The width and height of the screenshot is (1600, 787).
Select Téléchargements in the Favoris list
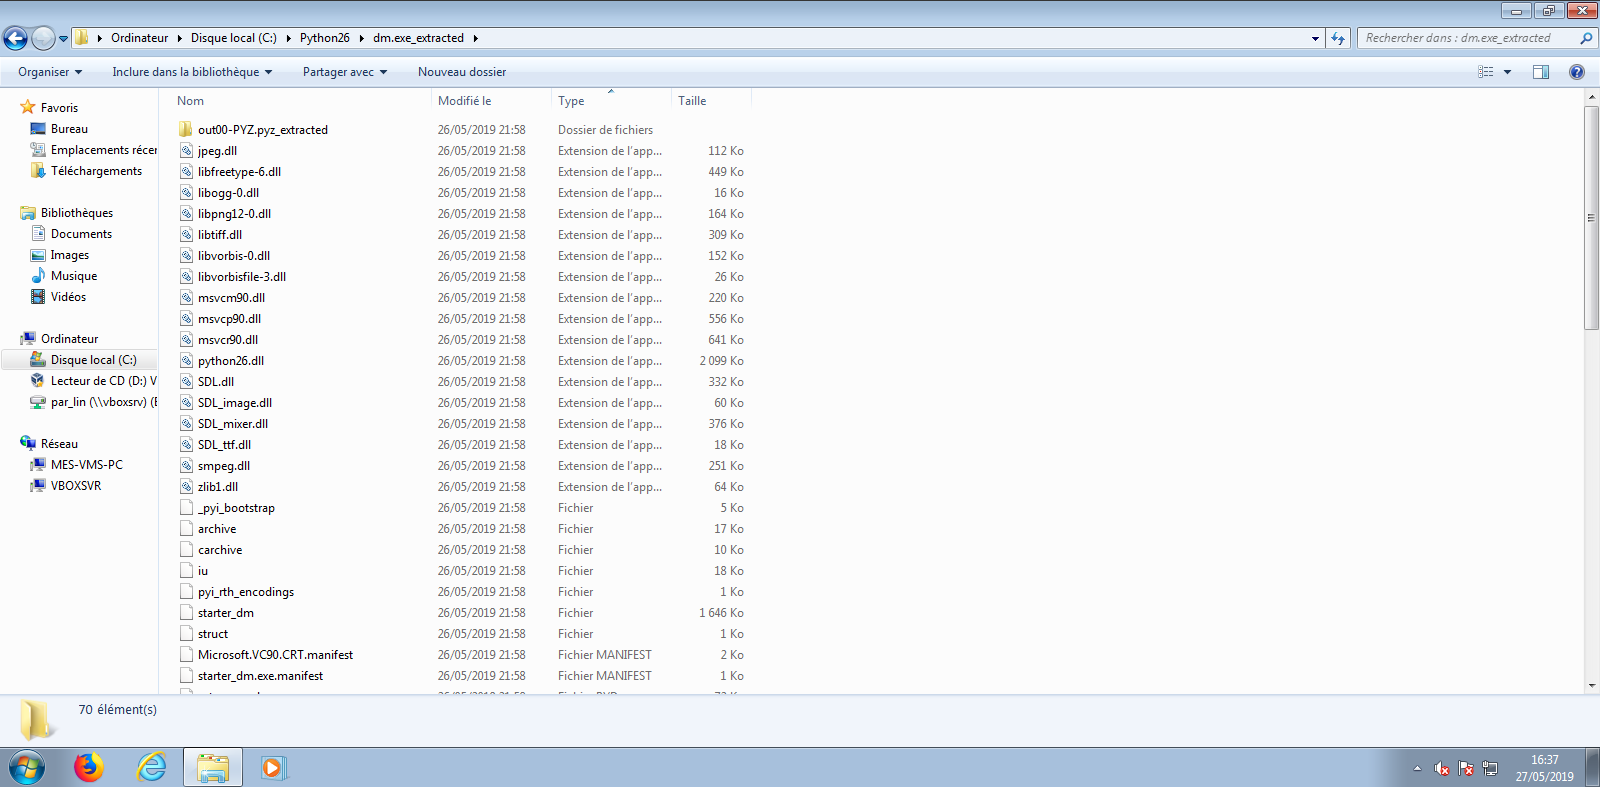point(96,171)
